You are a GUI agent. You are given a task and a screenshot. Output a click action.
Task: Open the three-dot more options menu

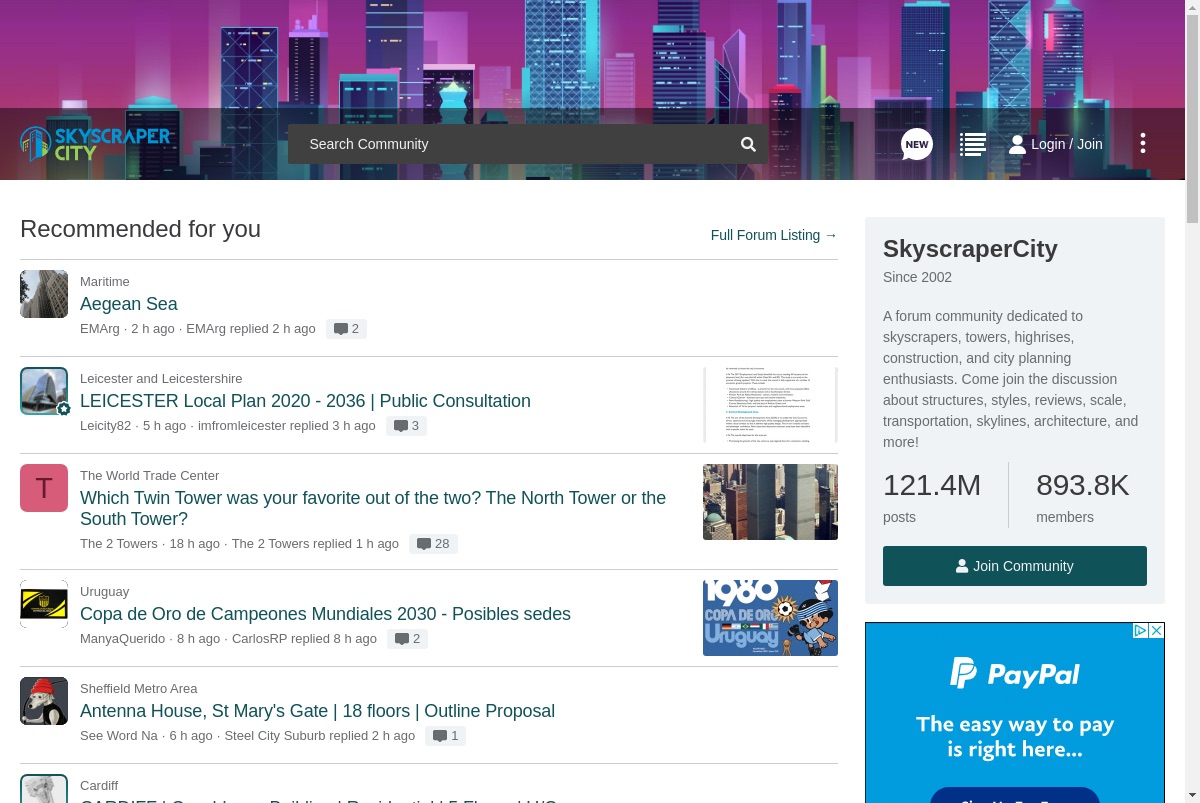tap(1143, 143)
